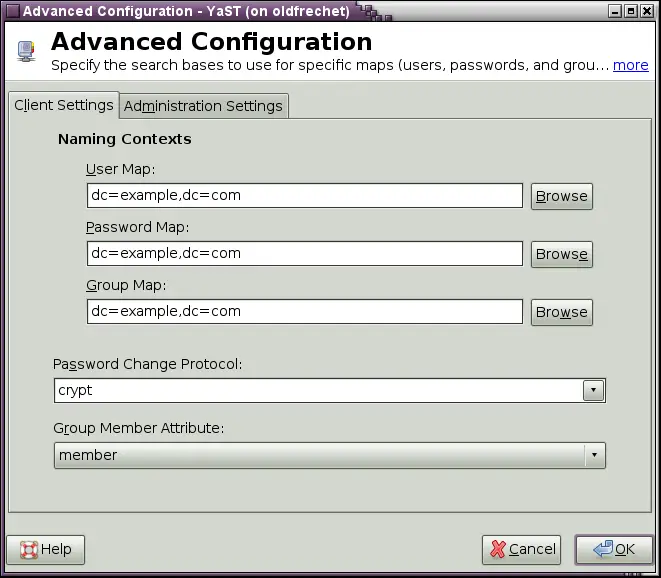
Task: Browse for the Password Map search base
Action: coord(561,254)
